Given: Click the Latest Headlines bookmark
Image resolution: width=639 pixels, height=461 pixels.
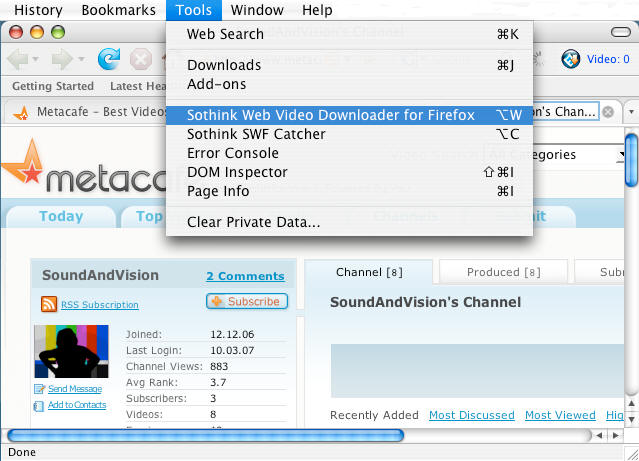Looking at the screenshot, I should click(x=138, y=86).
